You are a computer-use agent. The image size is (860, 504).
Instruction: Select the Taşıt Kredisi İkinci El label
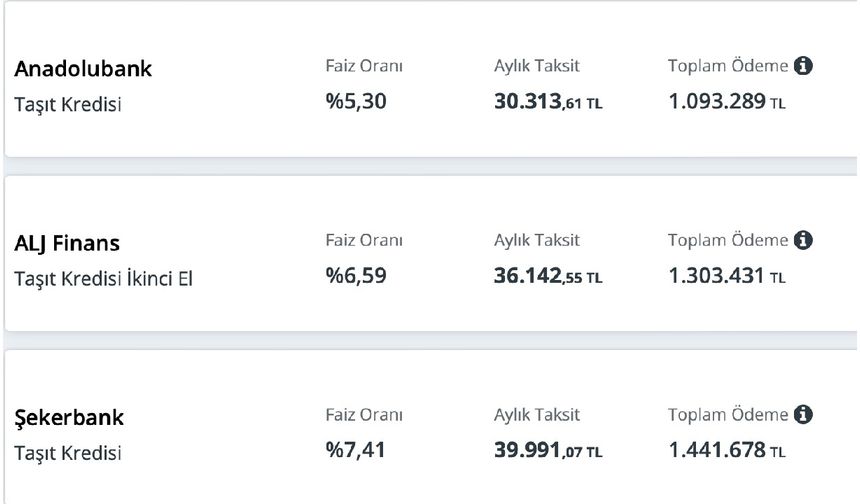(104, 279)
